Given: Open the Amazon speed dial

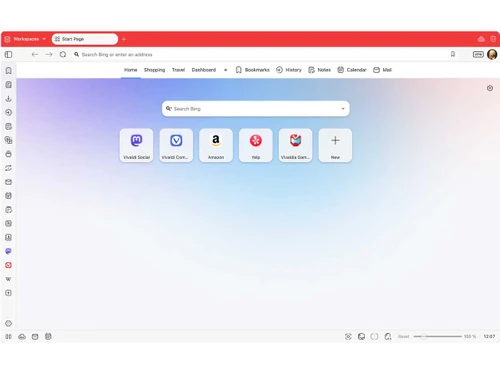Looking at the screenshot, I should [216, 145].
